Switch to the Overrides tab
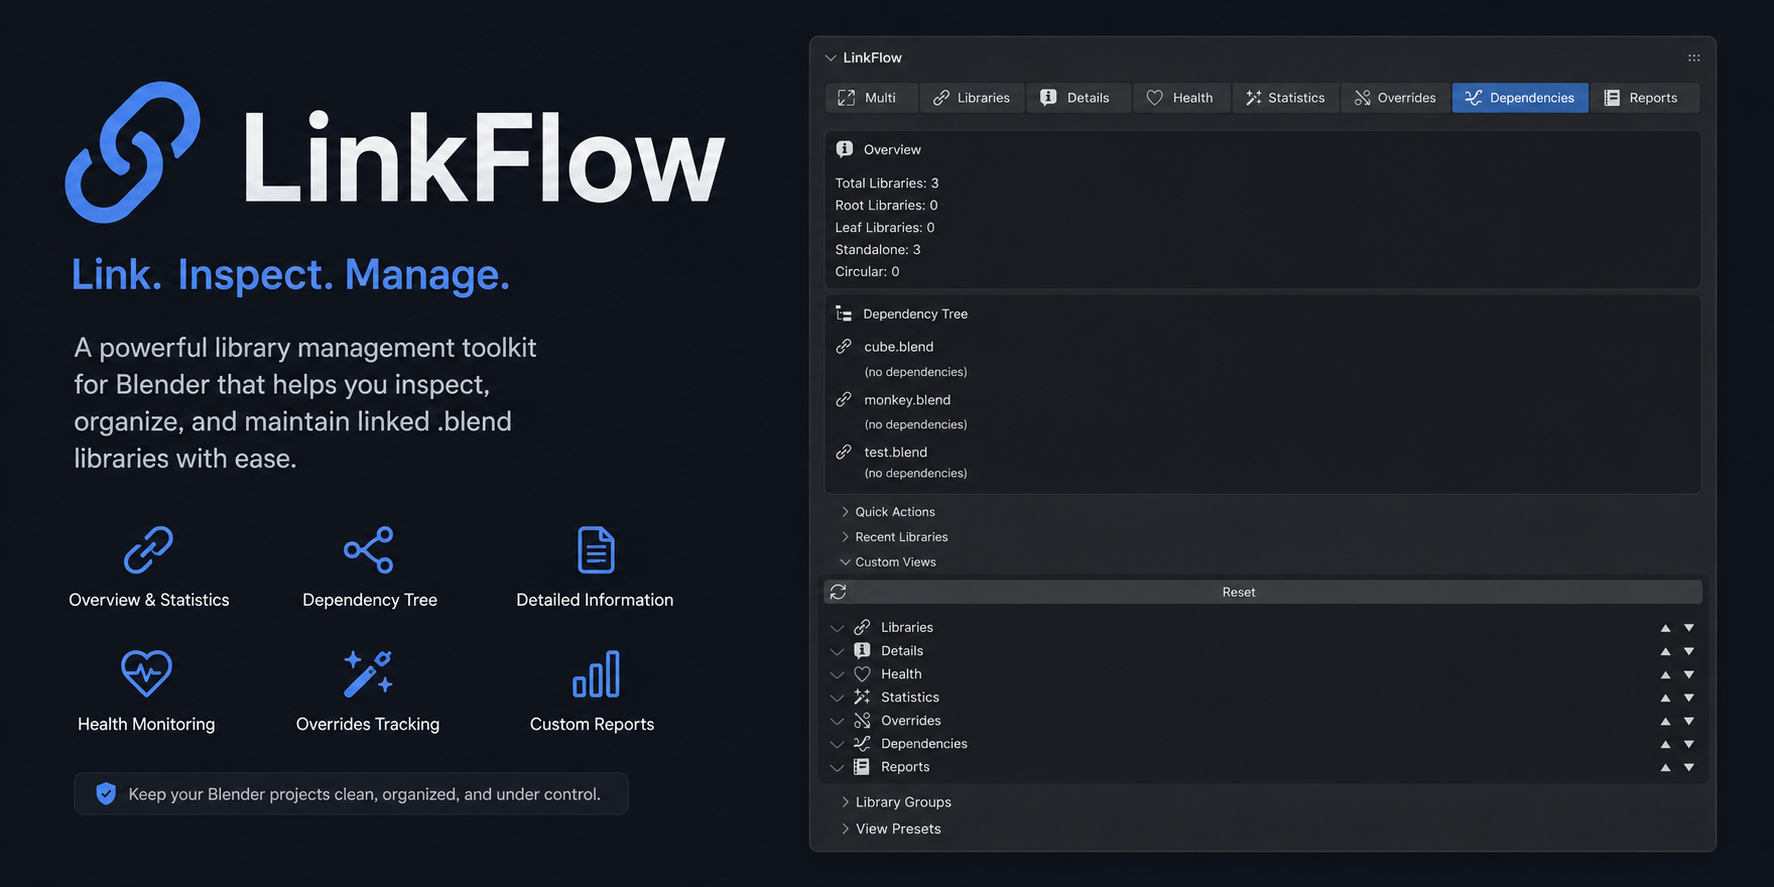Image resolution: width=1774 pixels, height=887 pixels. 1395,98
